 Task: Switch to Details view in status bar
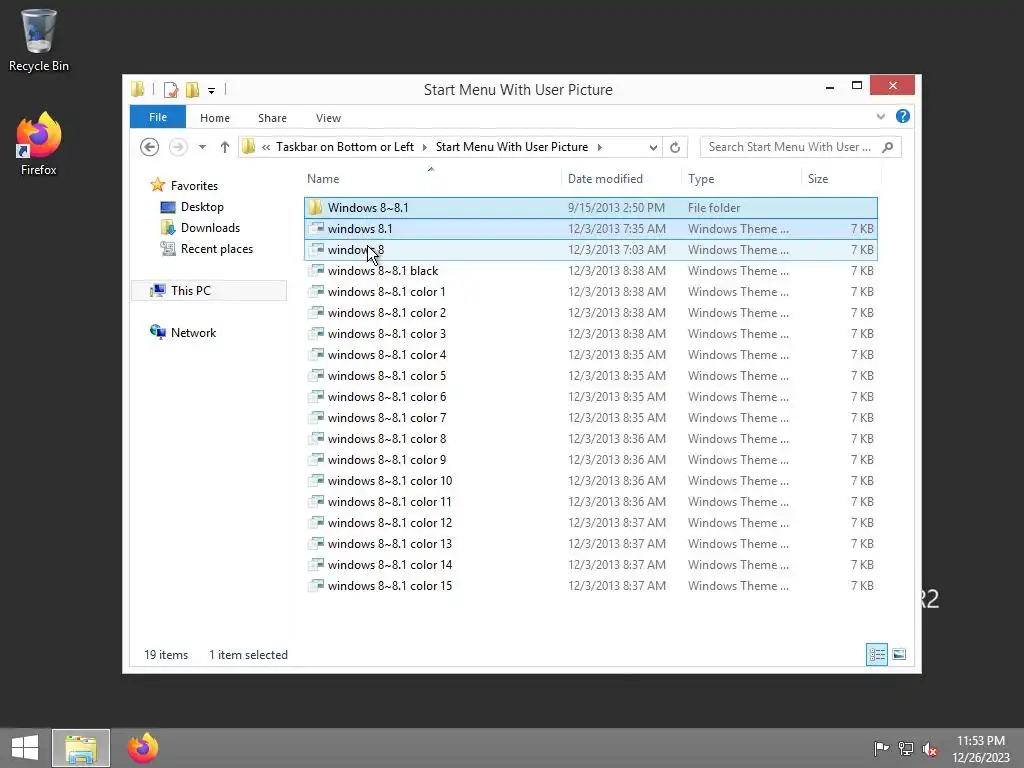tap(876, 654)
